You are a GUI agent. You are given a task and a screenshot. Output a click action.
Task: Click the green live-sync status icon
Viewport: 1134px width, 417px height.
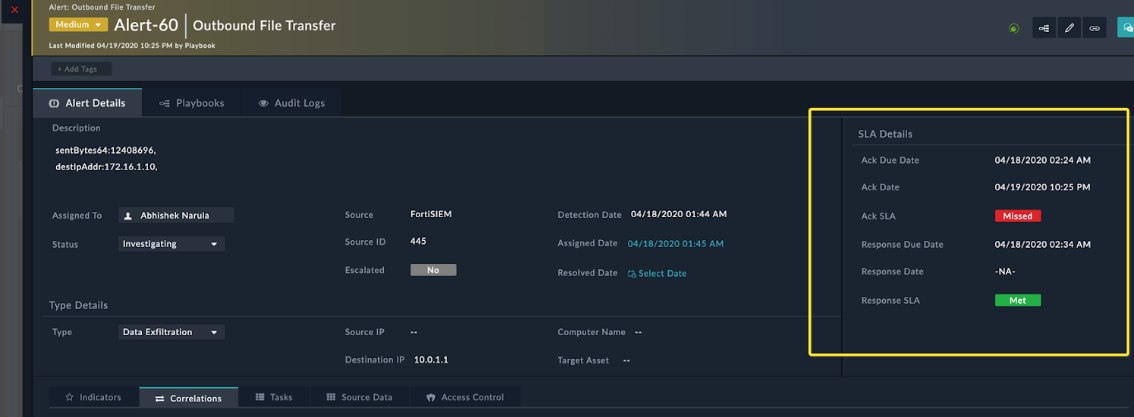coord(1014,28)
